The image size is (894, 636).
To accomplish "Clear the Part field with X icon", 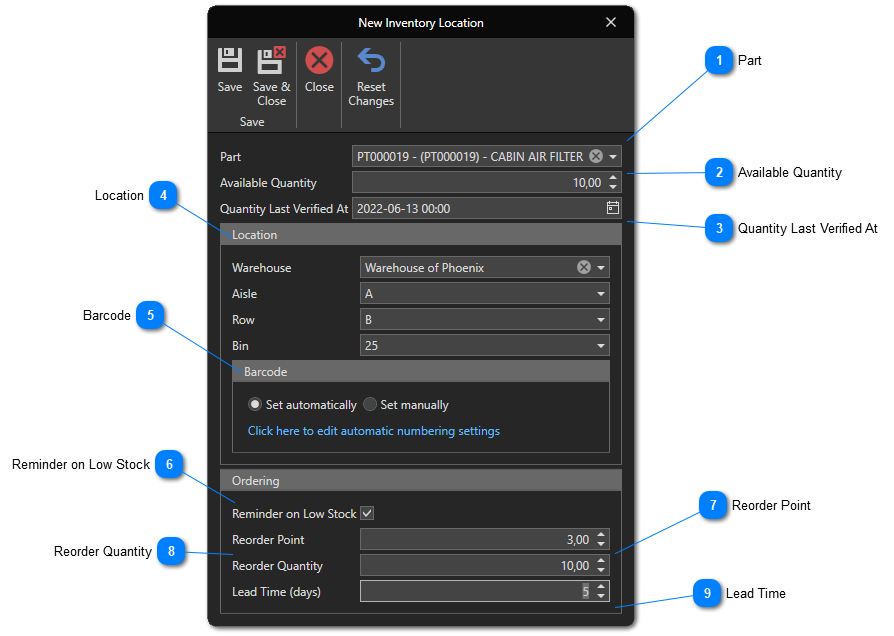I will 596,157.
